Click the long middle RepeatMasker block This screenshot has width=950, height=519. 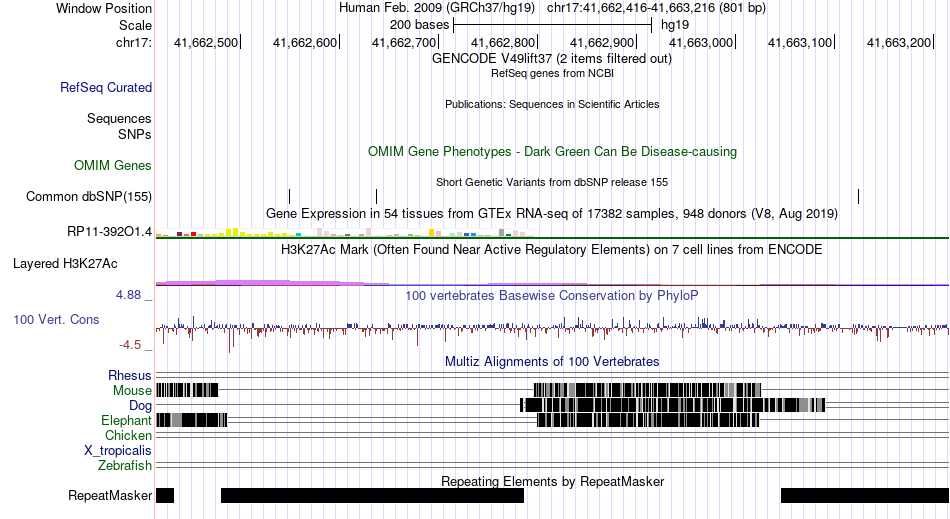tap(372, 495)
